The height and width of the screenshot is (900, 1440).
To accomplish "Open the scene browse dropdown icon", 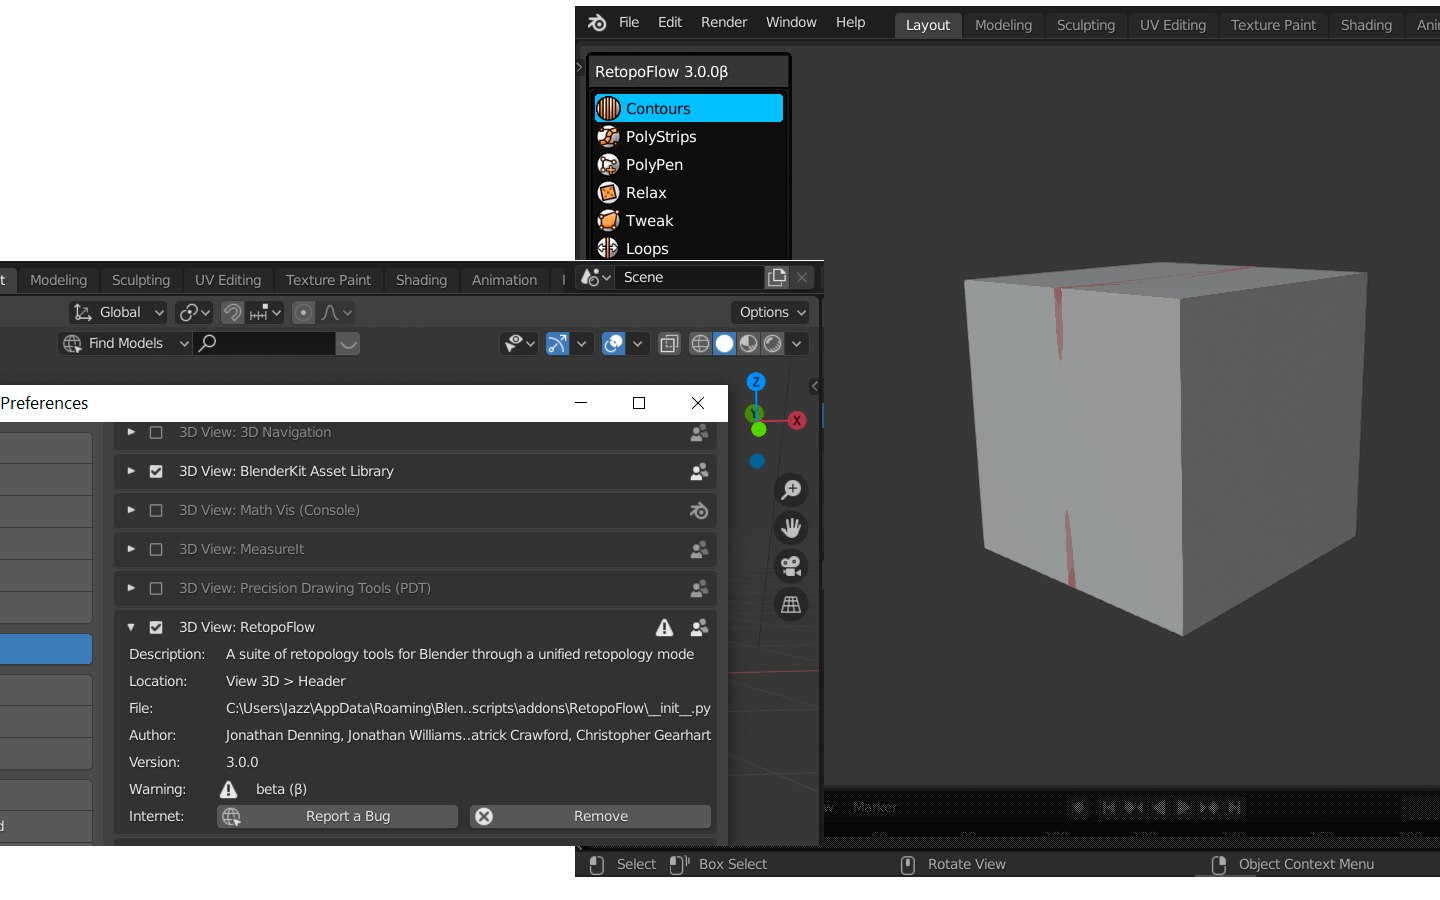I will pyautogui.click(x=596, y=277).
